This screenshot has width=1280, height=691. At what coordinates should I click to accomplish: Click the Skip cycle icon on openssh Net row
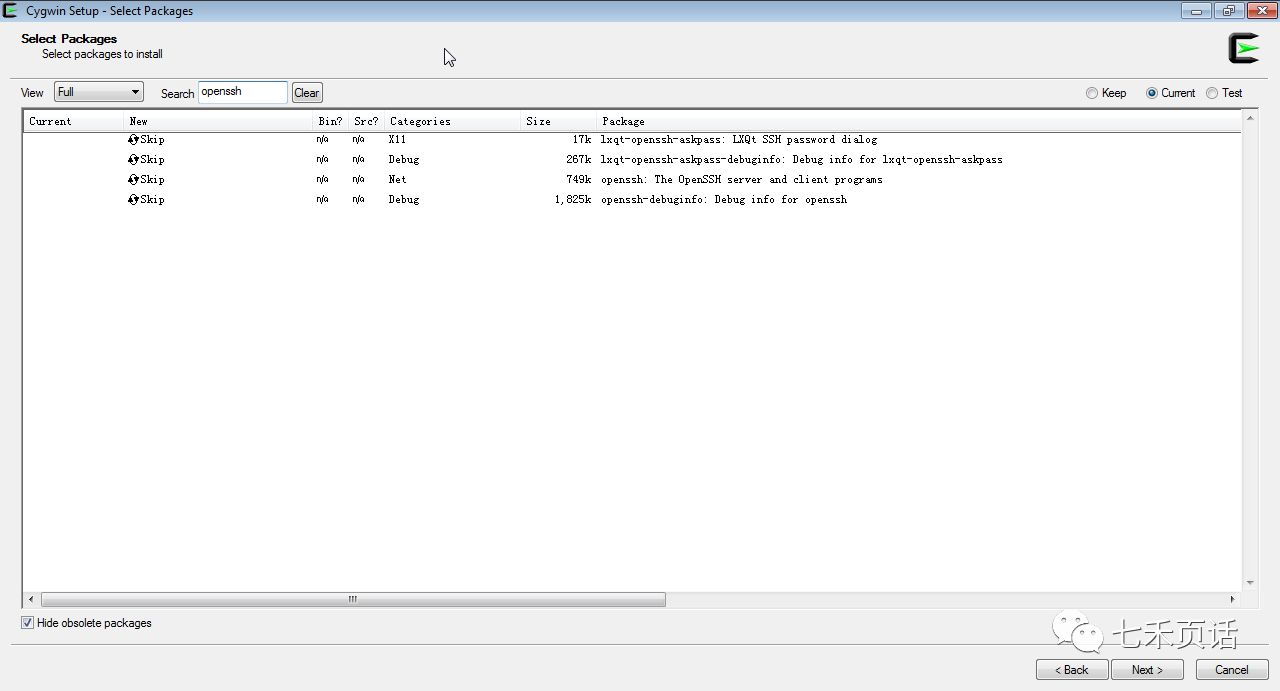click(133, 180)
